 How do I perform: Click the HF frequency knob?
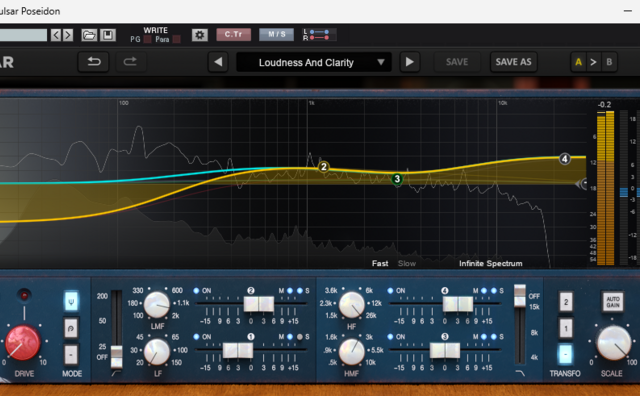tap(351, 305)
